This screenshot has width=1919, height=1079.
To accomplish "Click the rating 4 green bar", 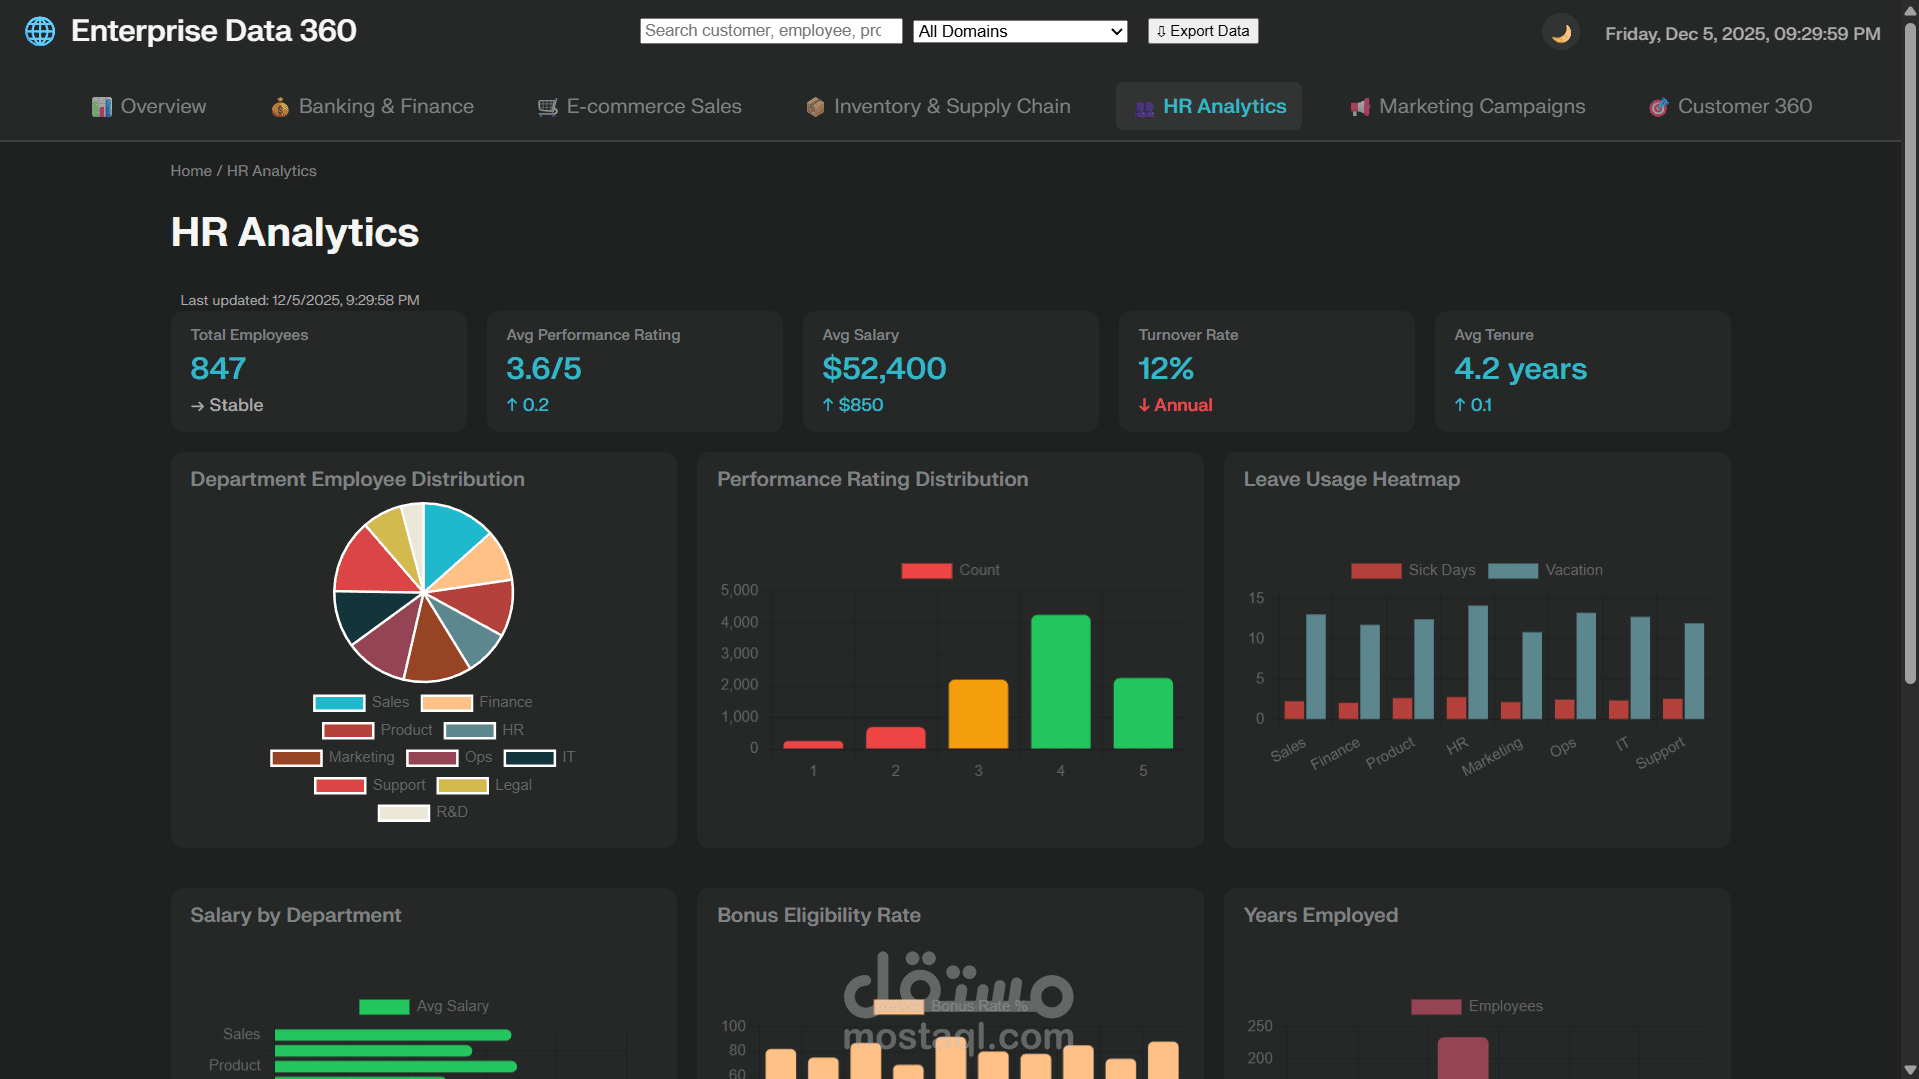I will click(x=1060, y=681).
